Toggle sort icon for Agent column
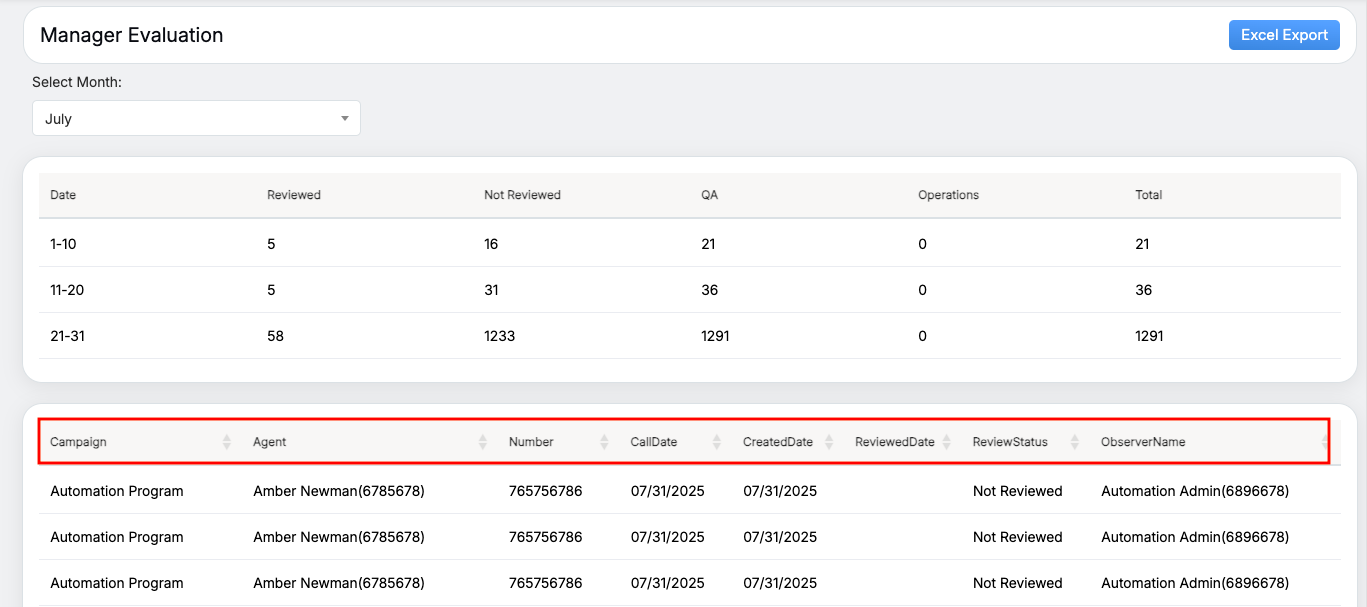The width and height of the screenshot is (1367, 607). point(483,442)
